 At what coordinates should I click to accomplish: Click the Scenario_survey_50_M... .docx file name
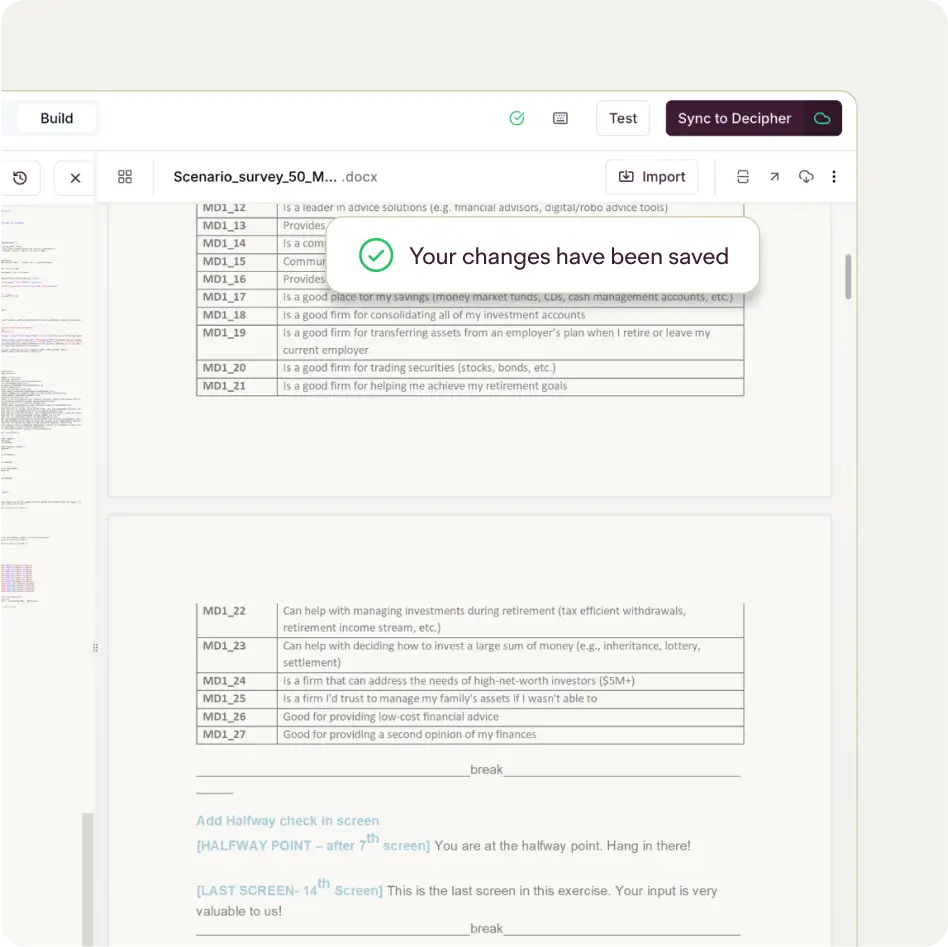(275, 177)
